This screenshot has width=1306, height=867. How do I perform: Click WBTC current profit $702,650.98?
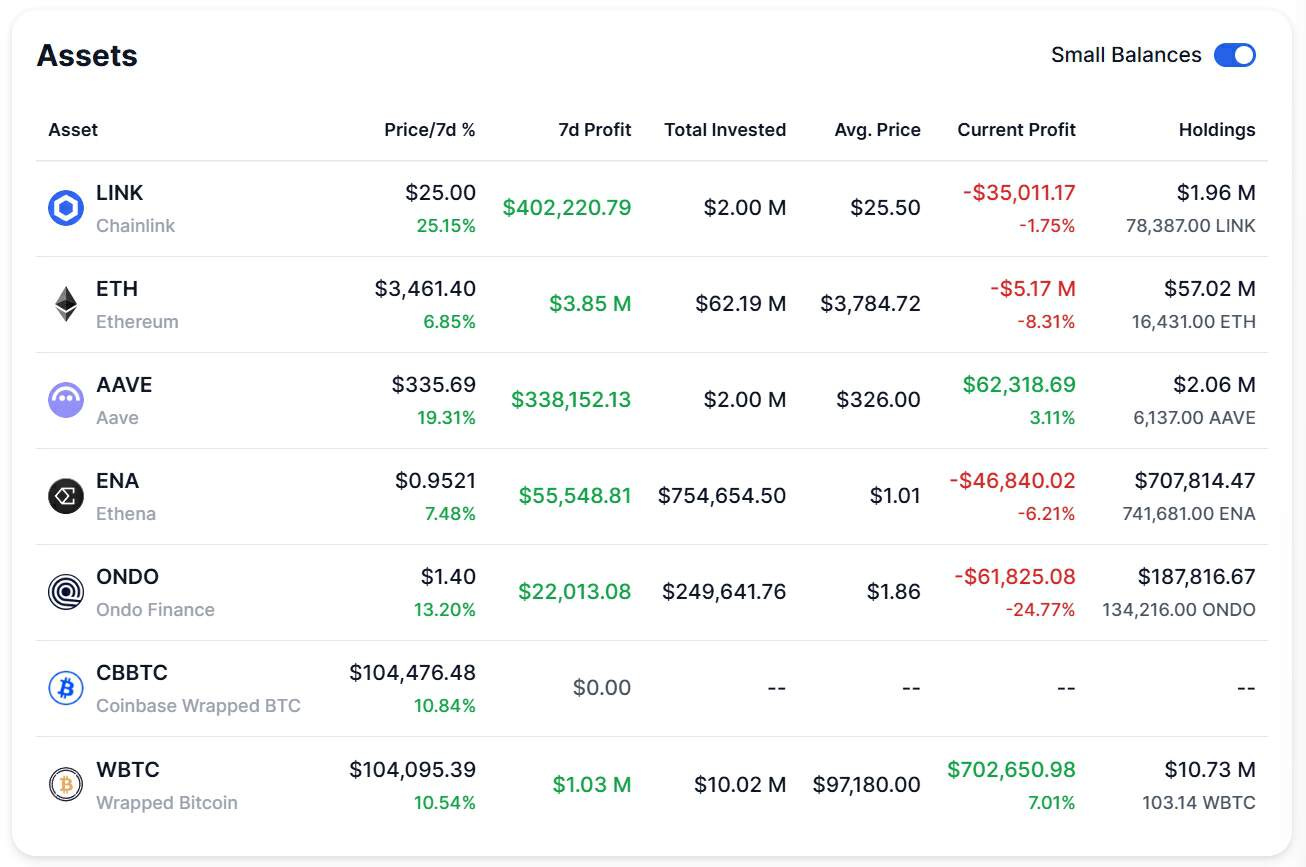coord(1011,770)
